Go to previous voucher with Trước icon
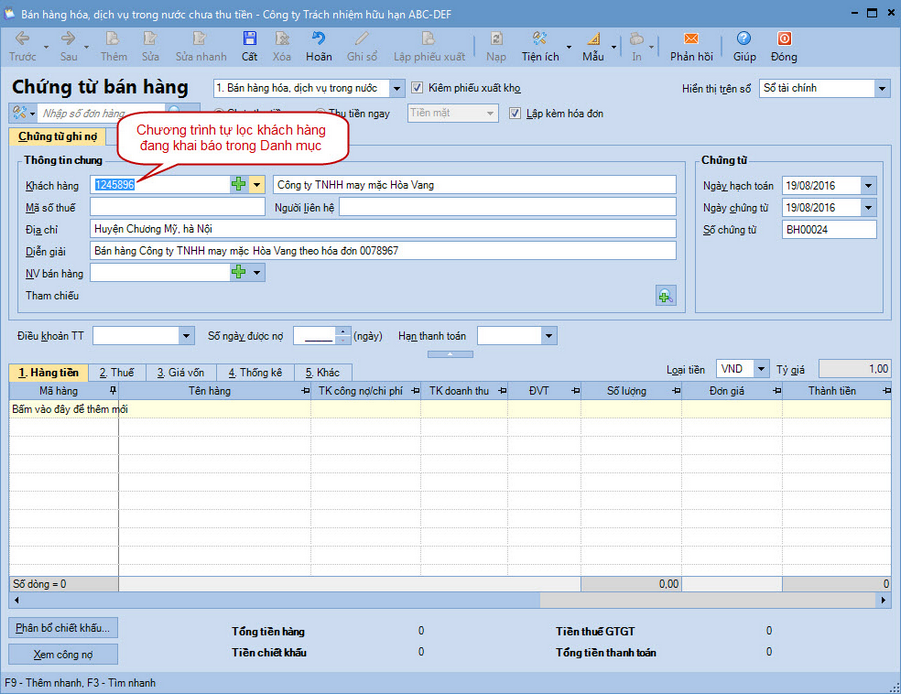 pos(22,38)
